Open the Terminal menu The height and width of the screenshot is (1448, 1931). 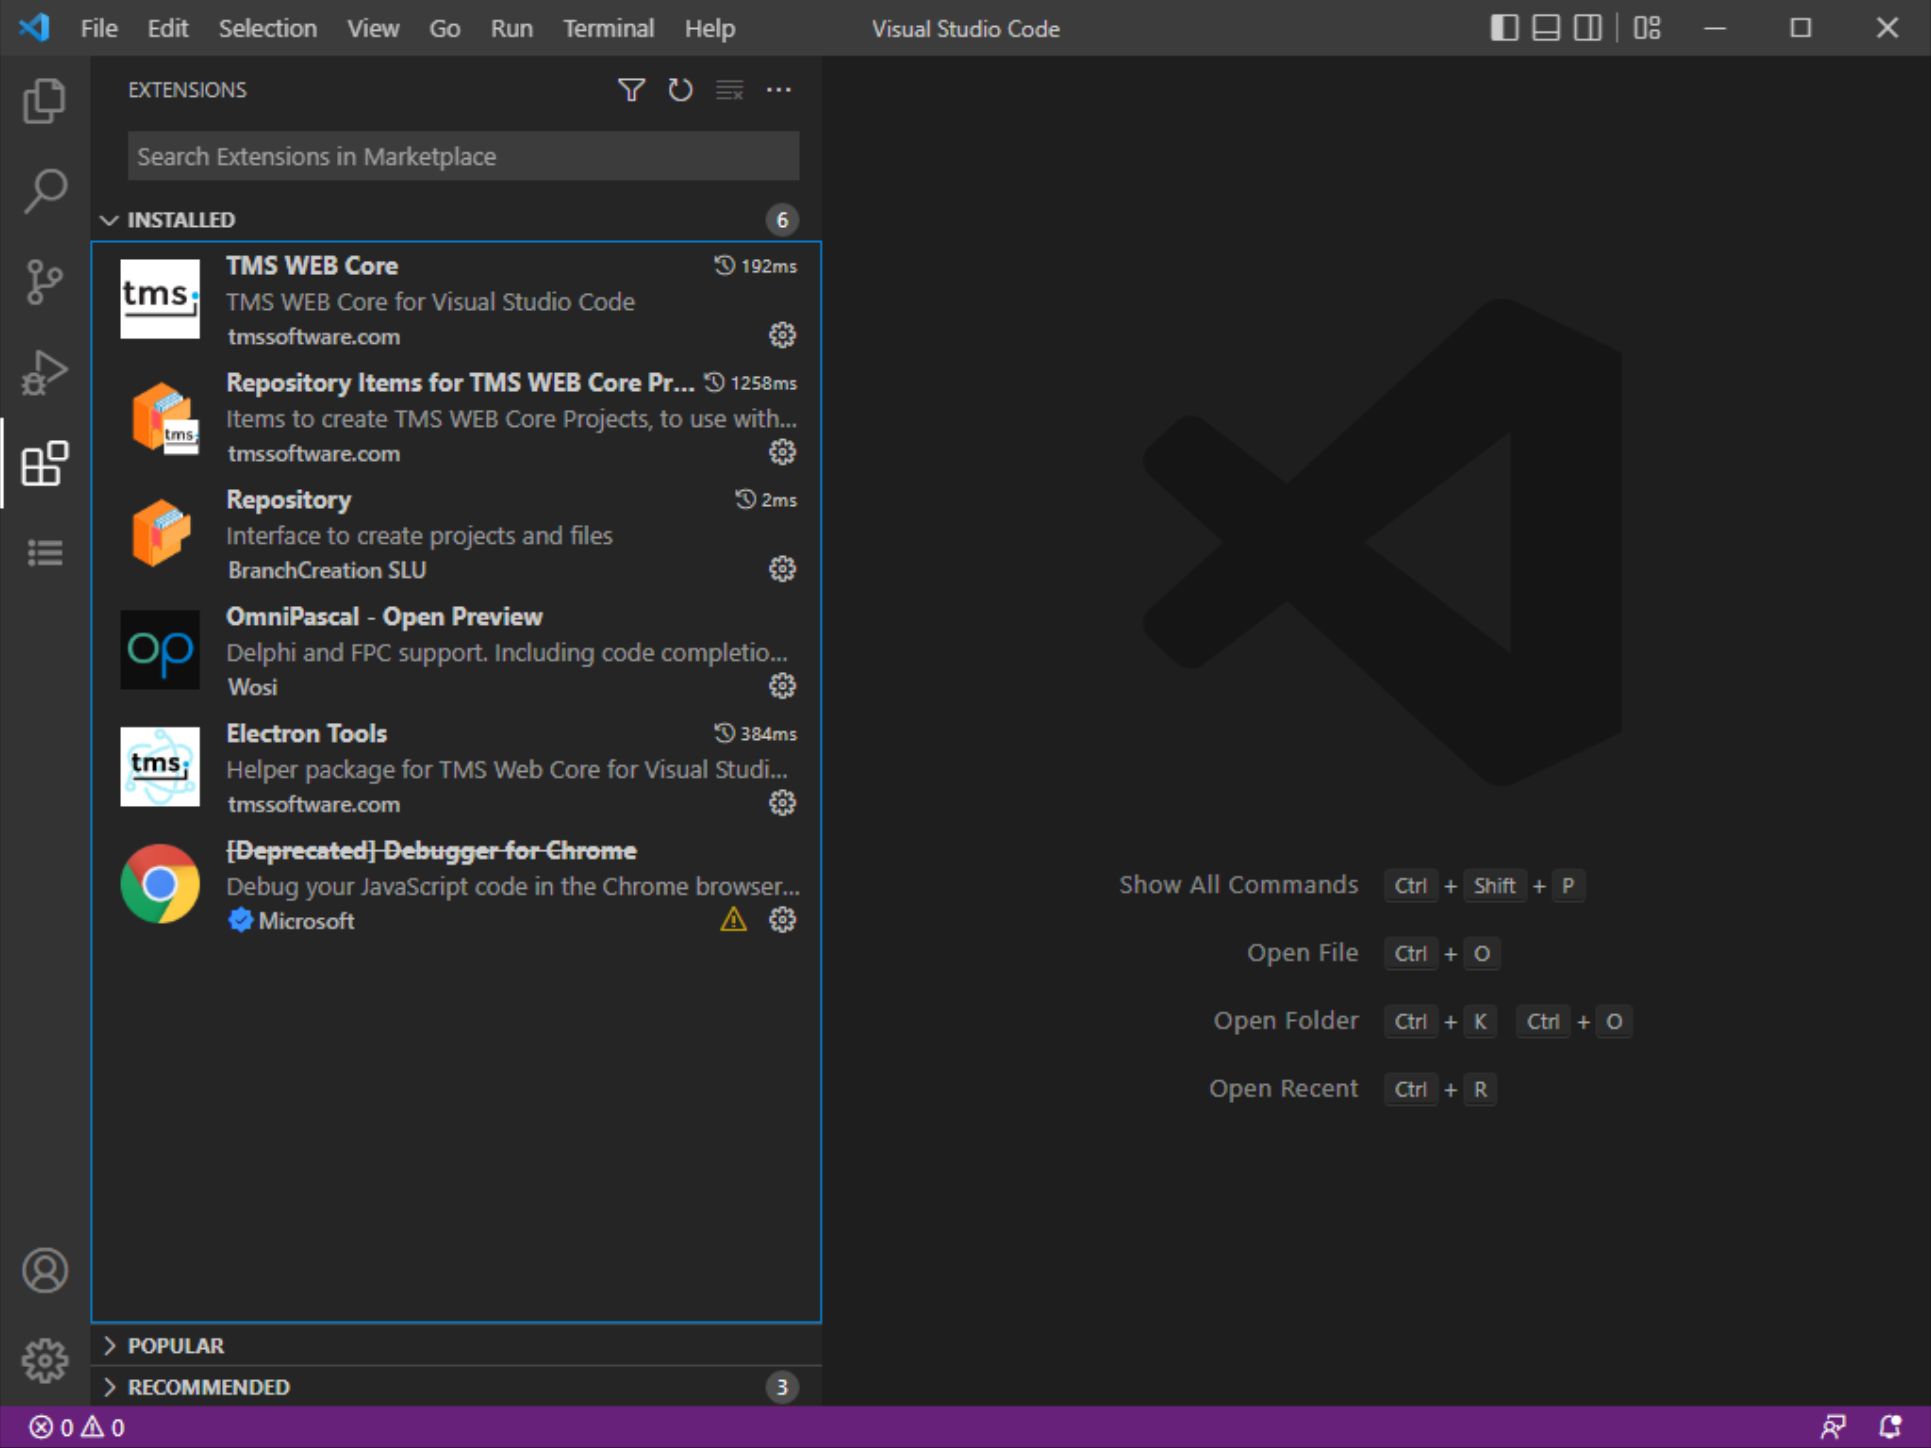[608, 28]
